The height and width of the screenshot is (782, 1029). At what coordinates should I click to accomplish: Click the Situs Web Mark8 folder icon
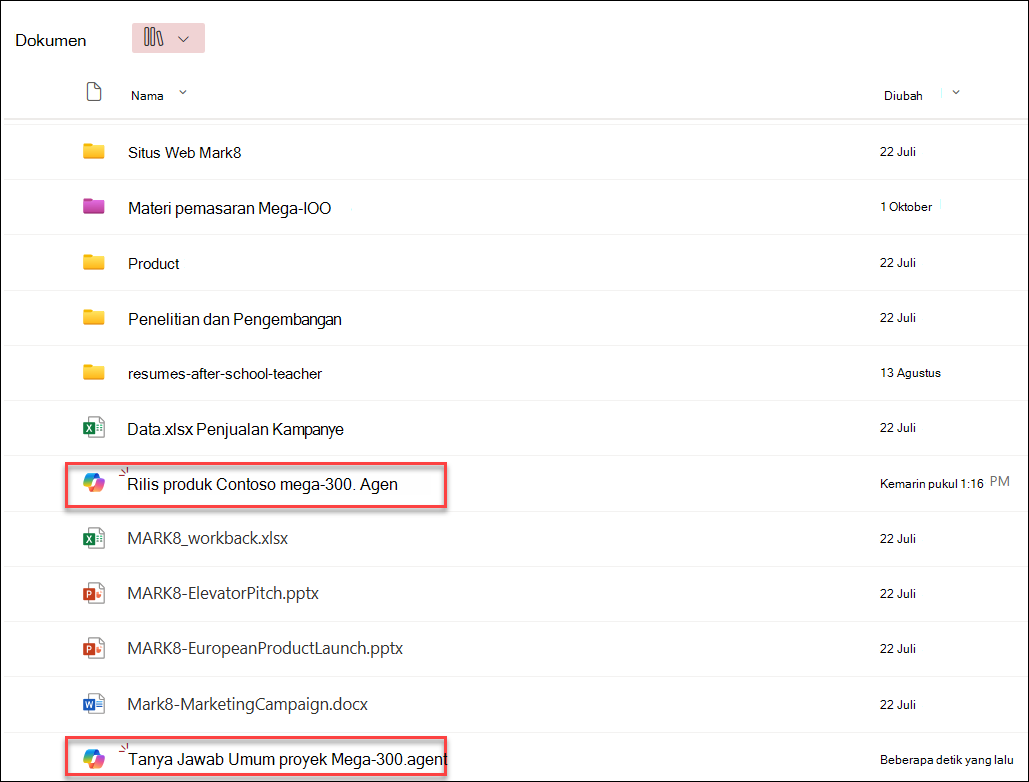coord(94,152)
